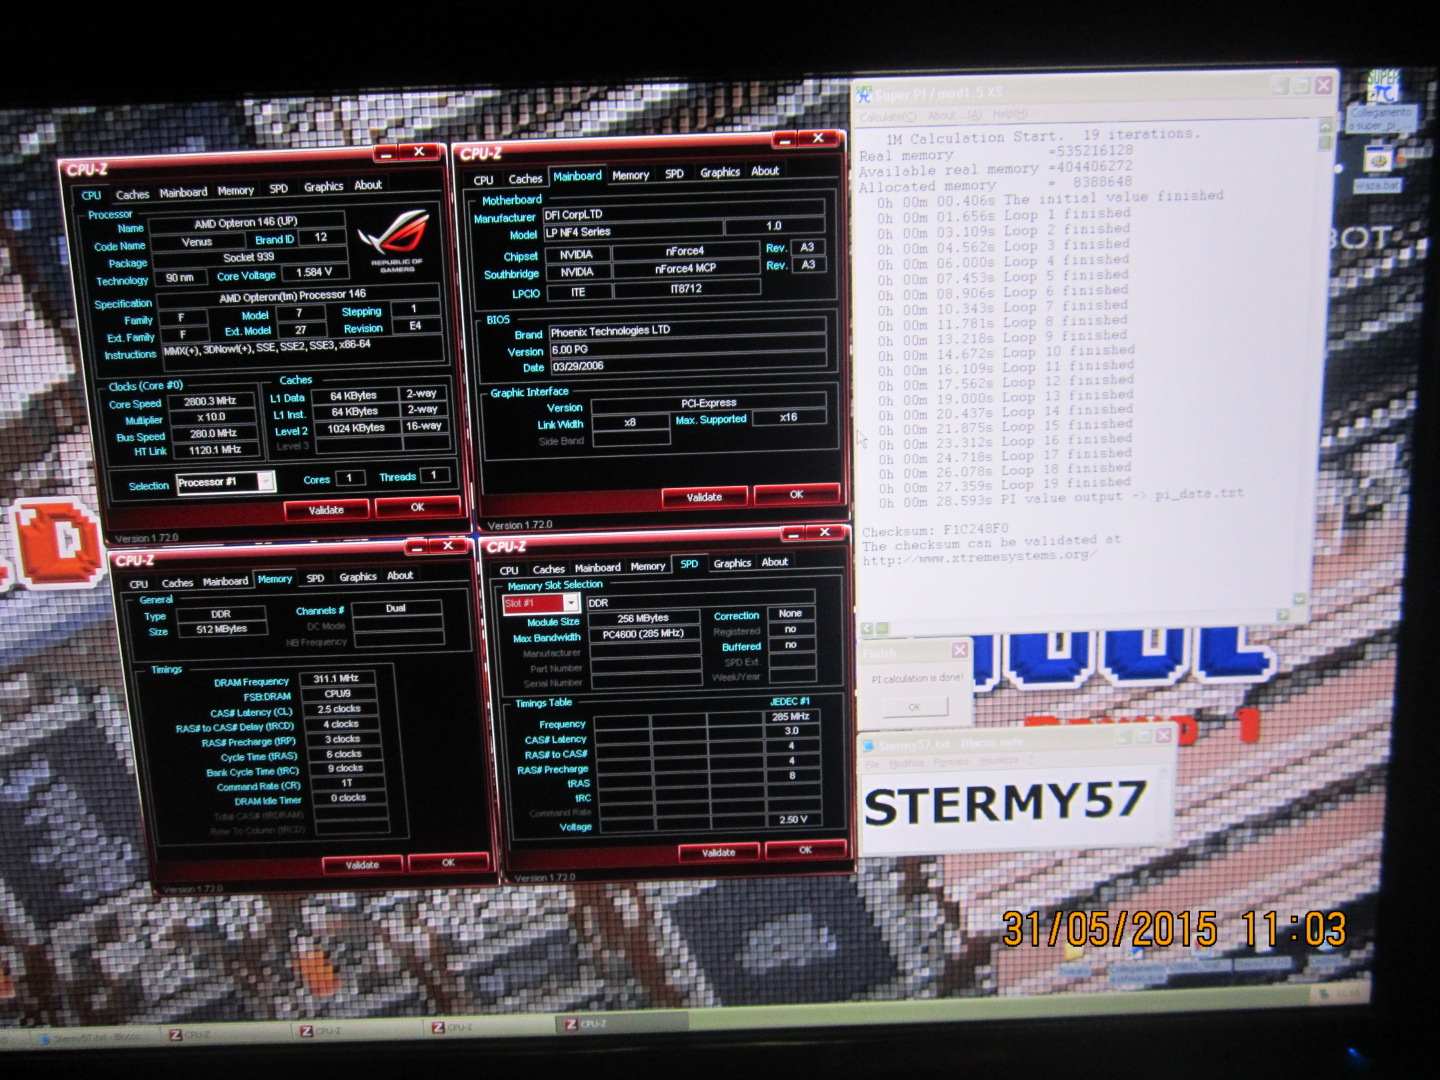The image size is (1440, 1080).
Task: Click OK in the CPU-Z Mainboard window
Action: 797,494
